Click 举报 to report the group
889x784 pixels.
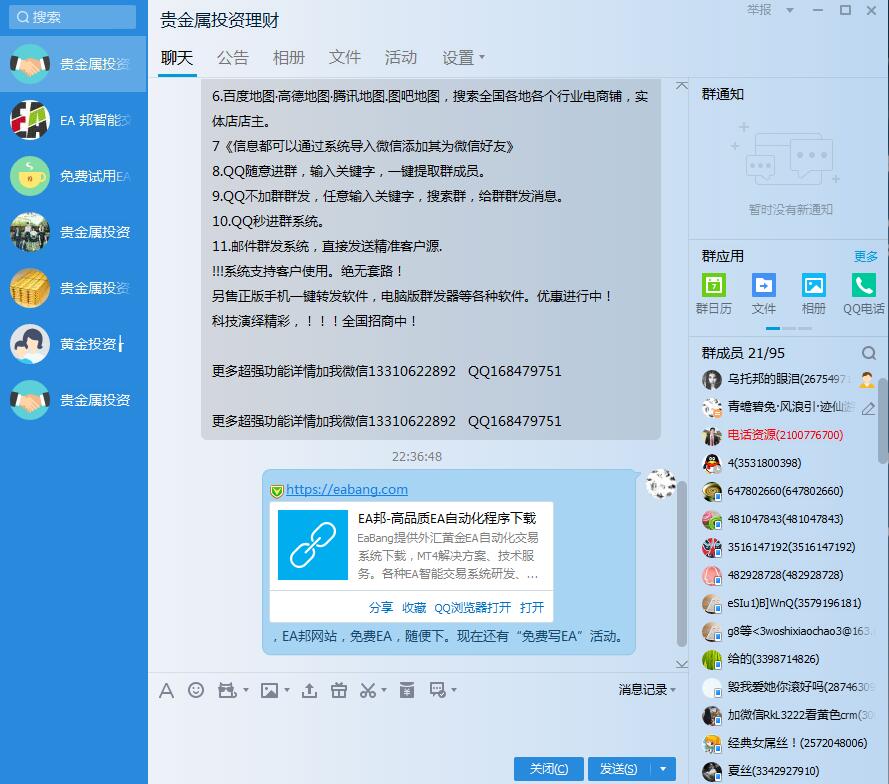coord(759,10)
